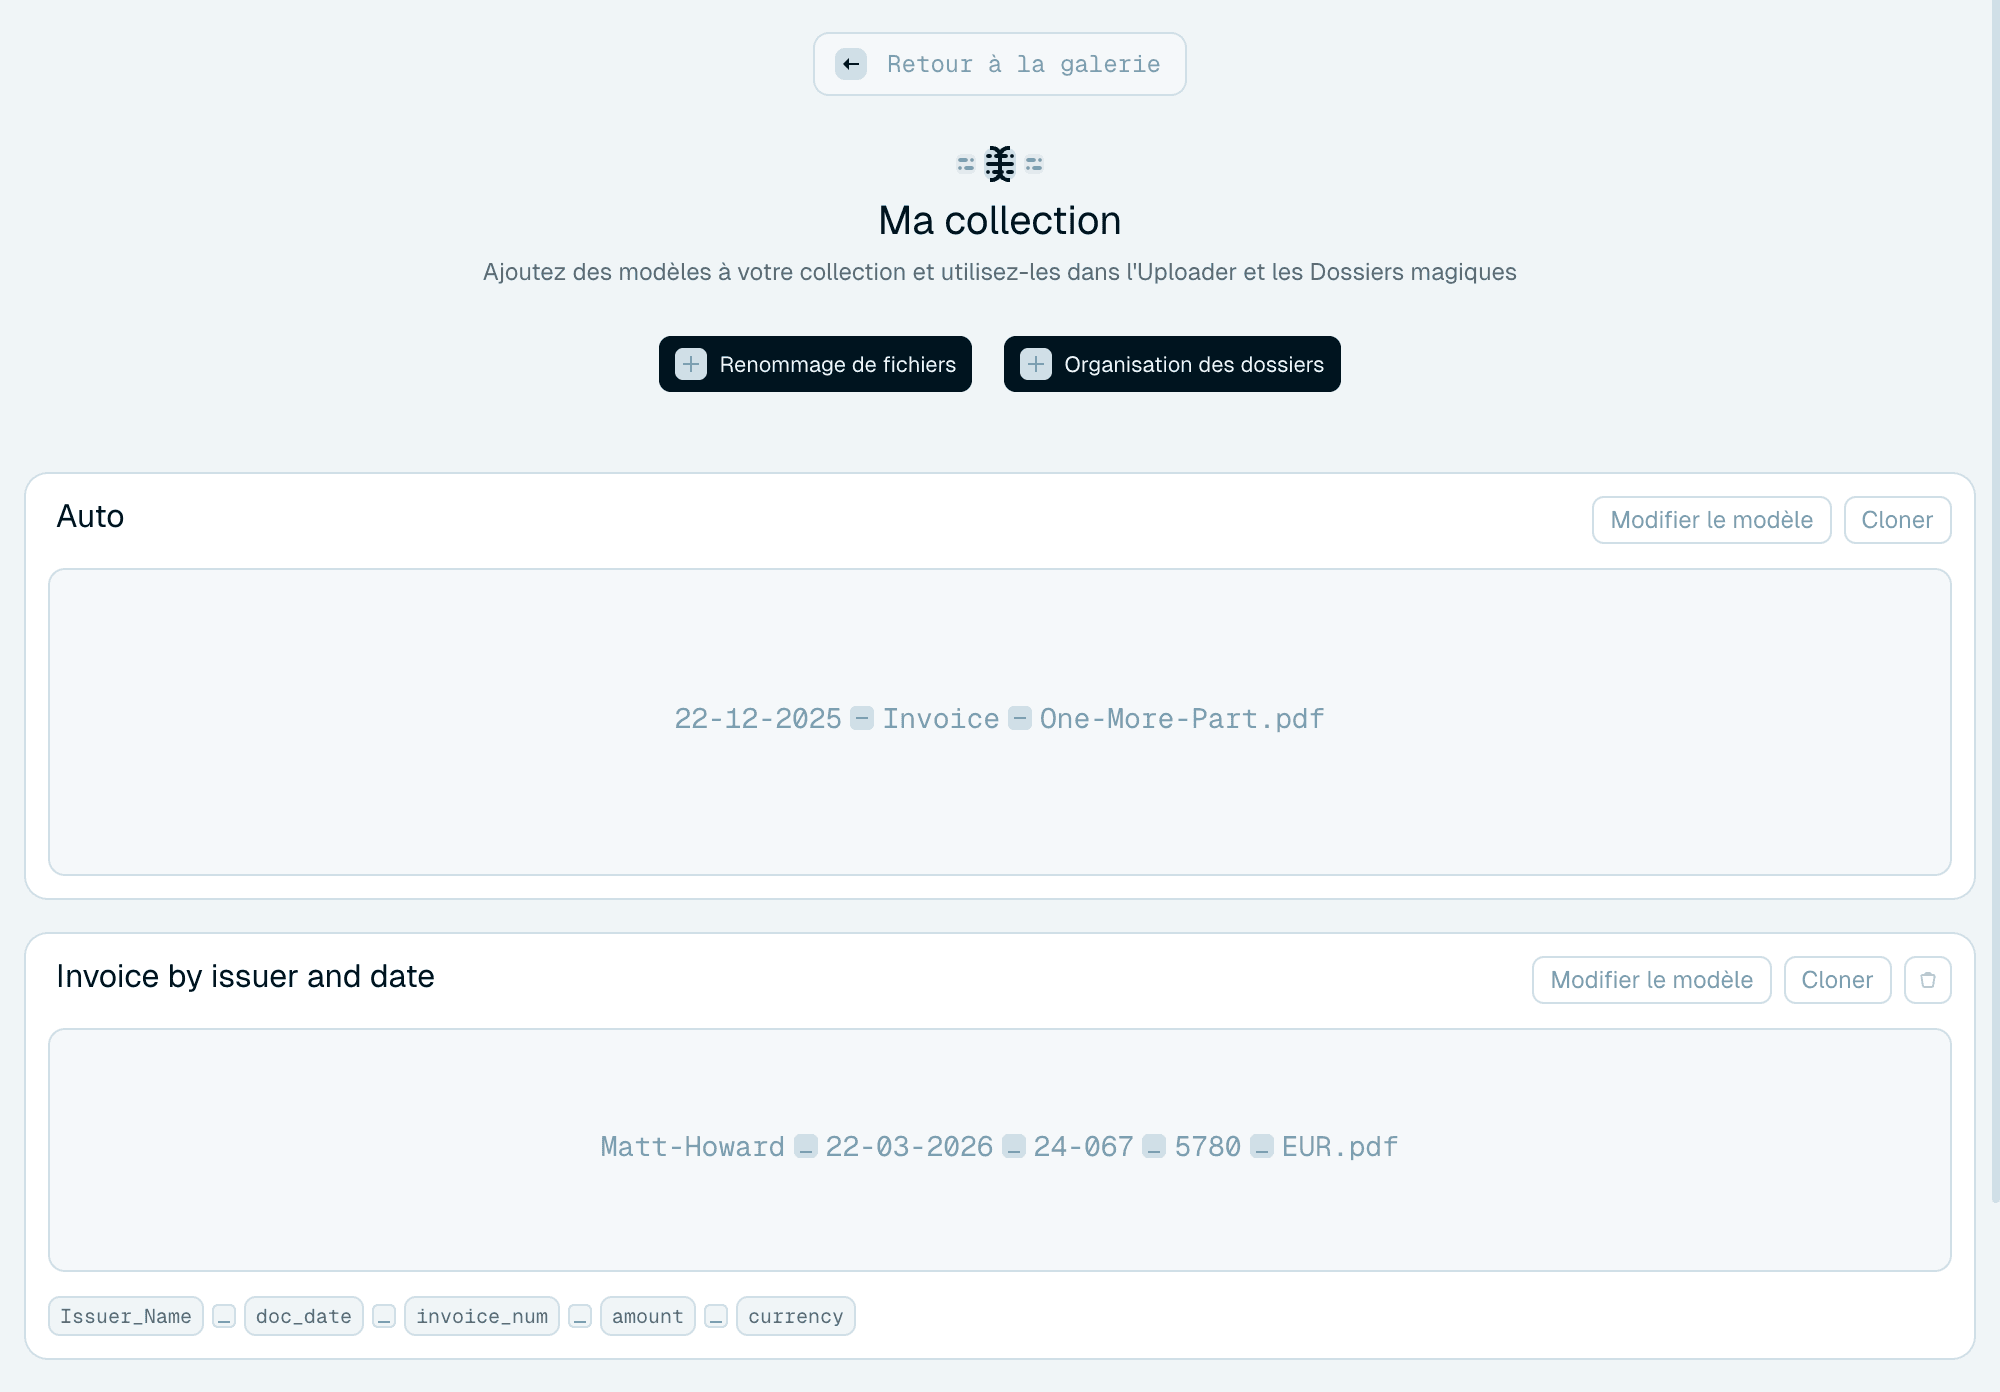The image size is (2000, 1392).
Task: Go back via Retour à la galerie
Action: tap(1000, 64)
